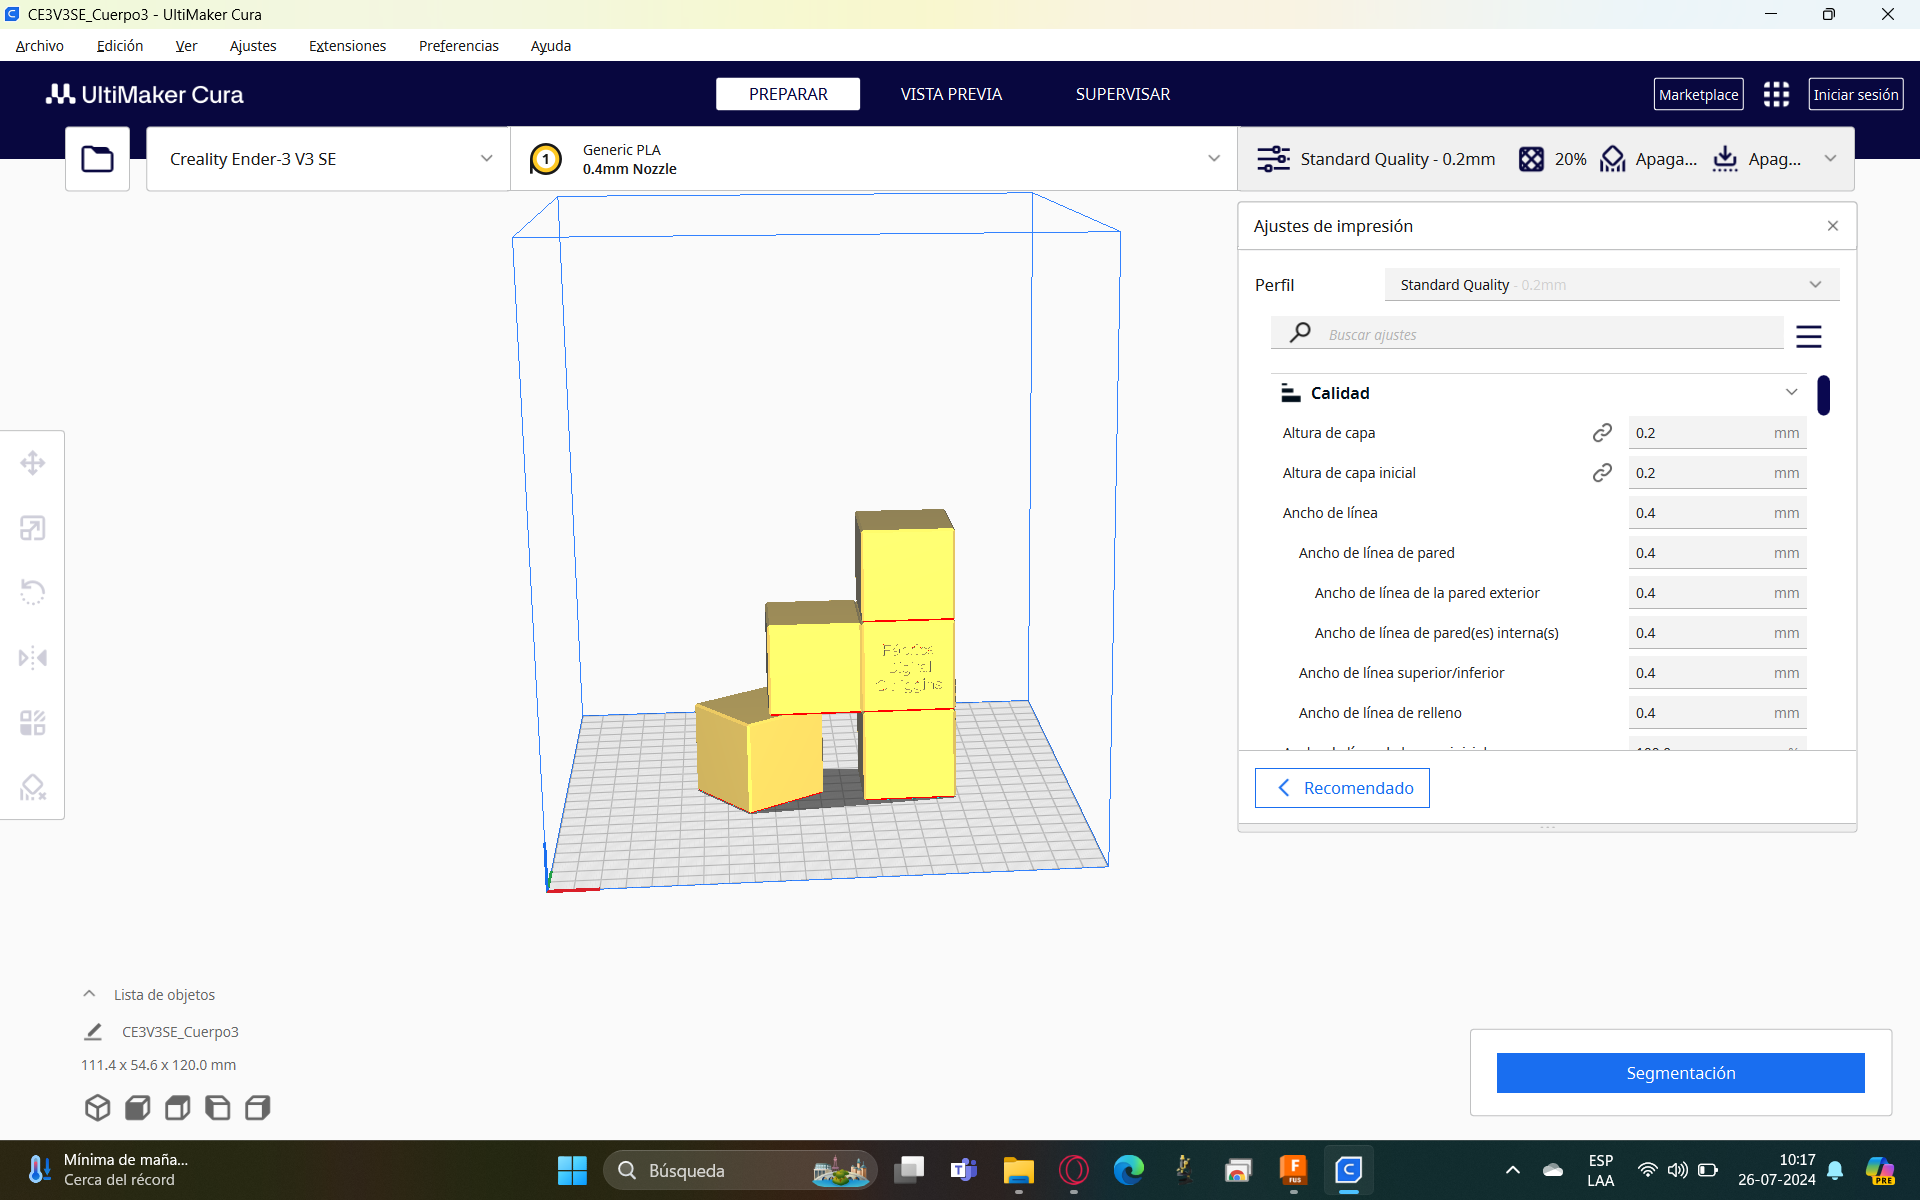Click the adhesion setting icon
This screenshot has height=1200, width=1920.
click(1725, 159)
